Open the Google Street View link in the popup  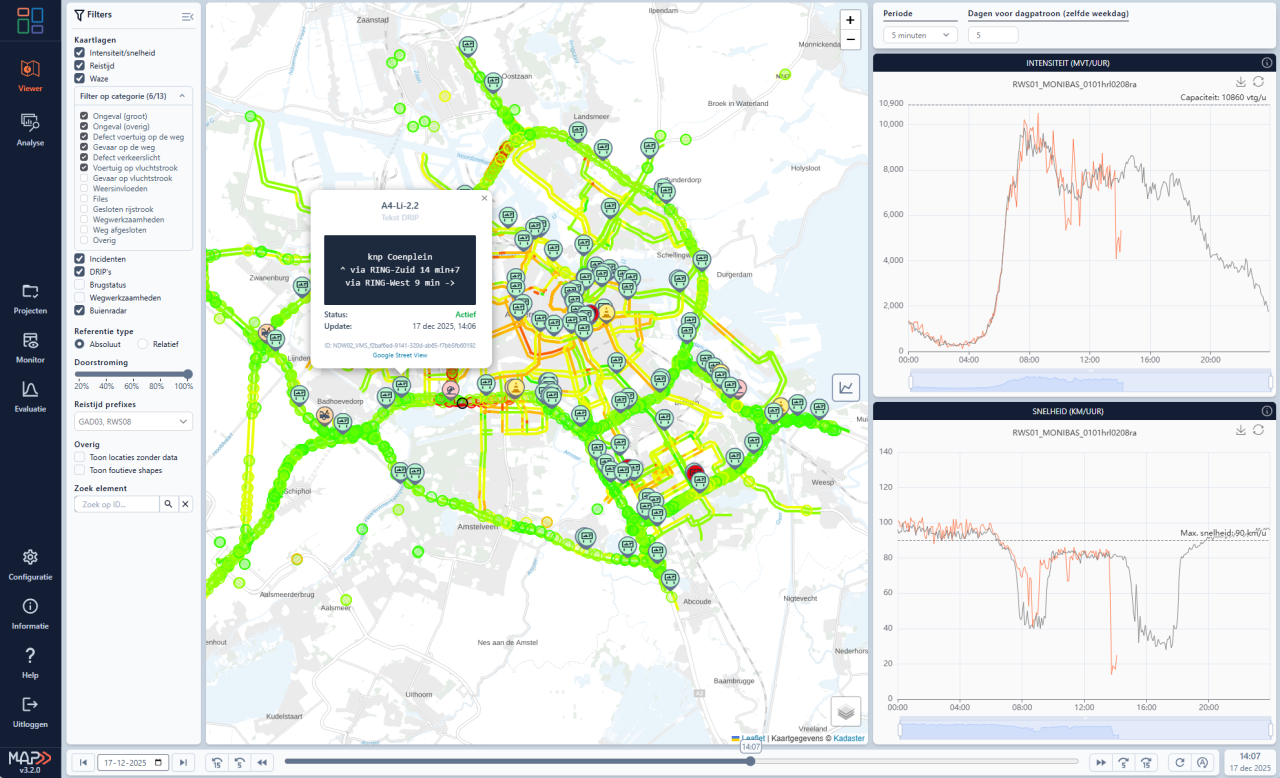pos(399,355)
